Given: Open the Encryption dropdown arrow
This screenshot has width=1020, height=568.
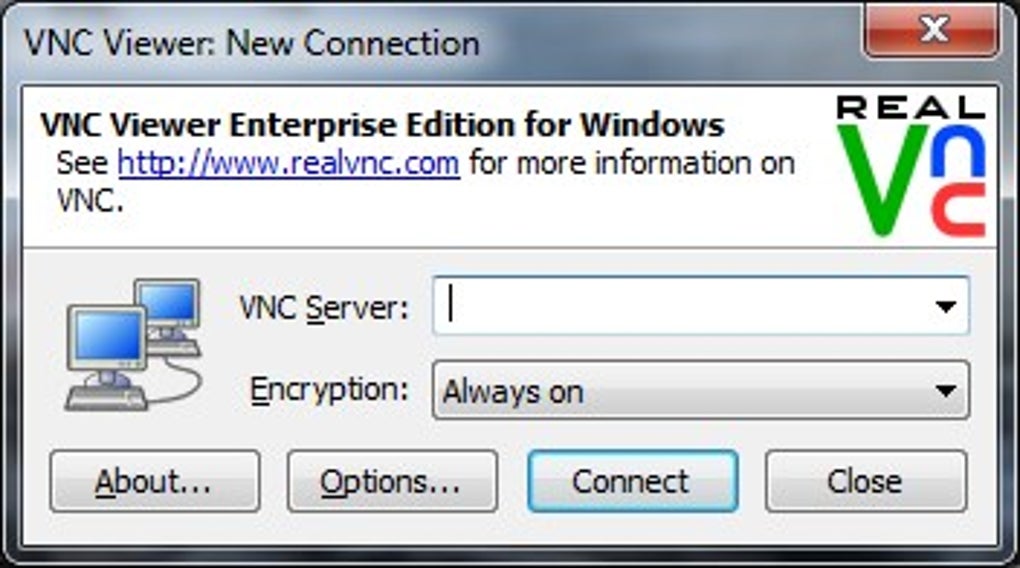Looking at the screenshot, I should pos(945,391).
